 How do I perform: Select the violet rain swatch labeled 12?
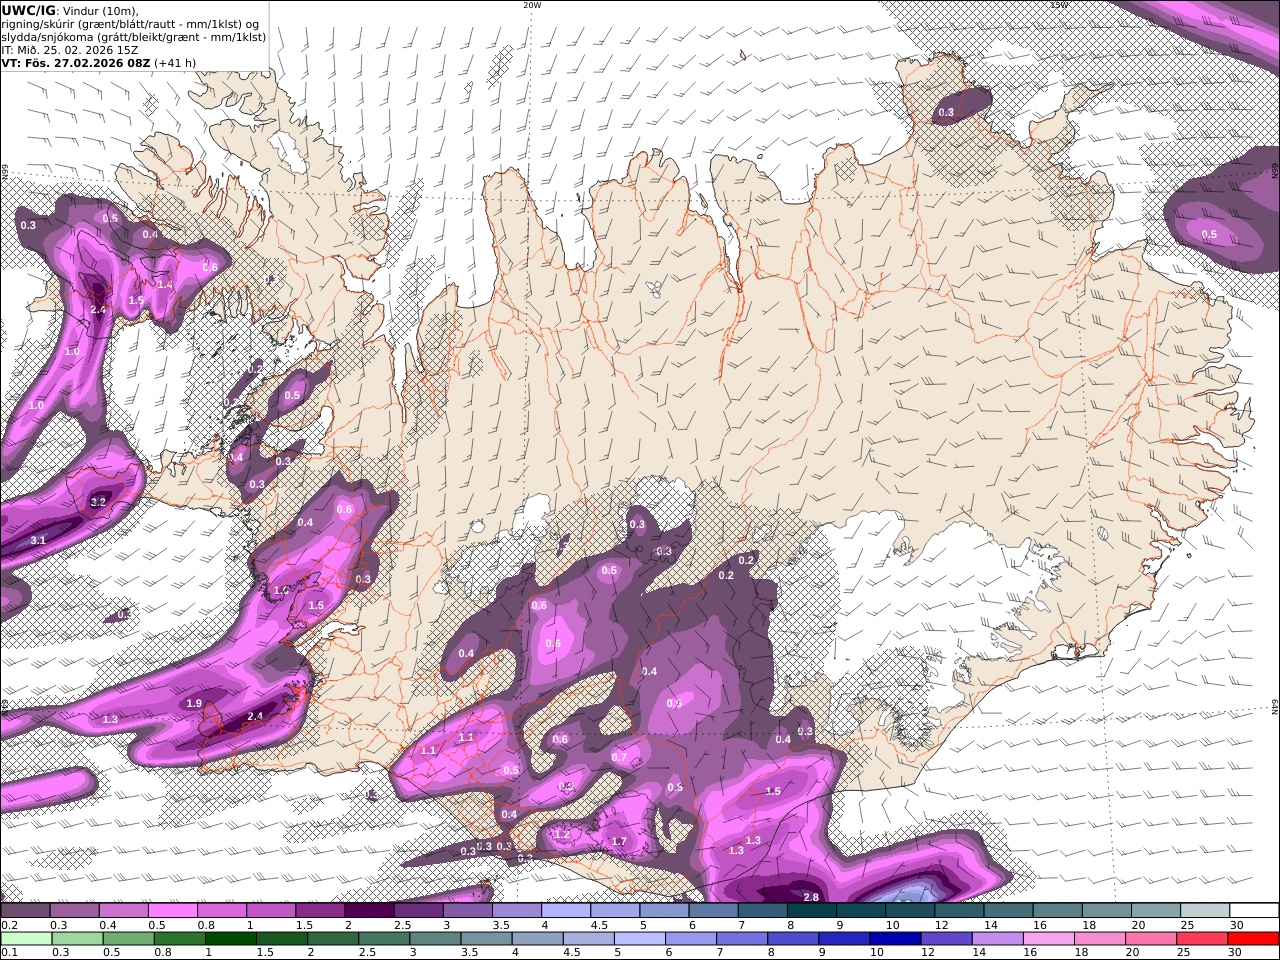(x=946, y=938)
